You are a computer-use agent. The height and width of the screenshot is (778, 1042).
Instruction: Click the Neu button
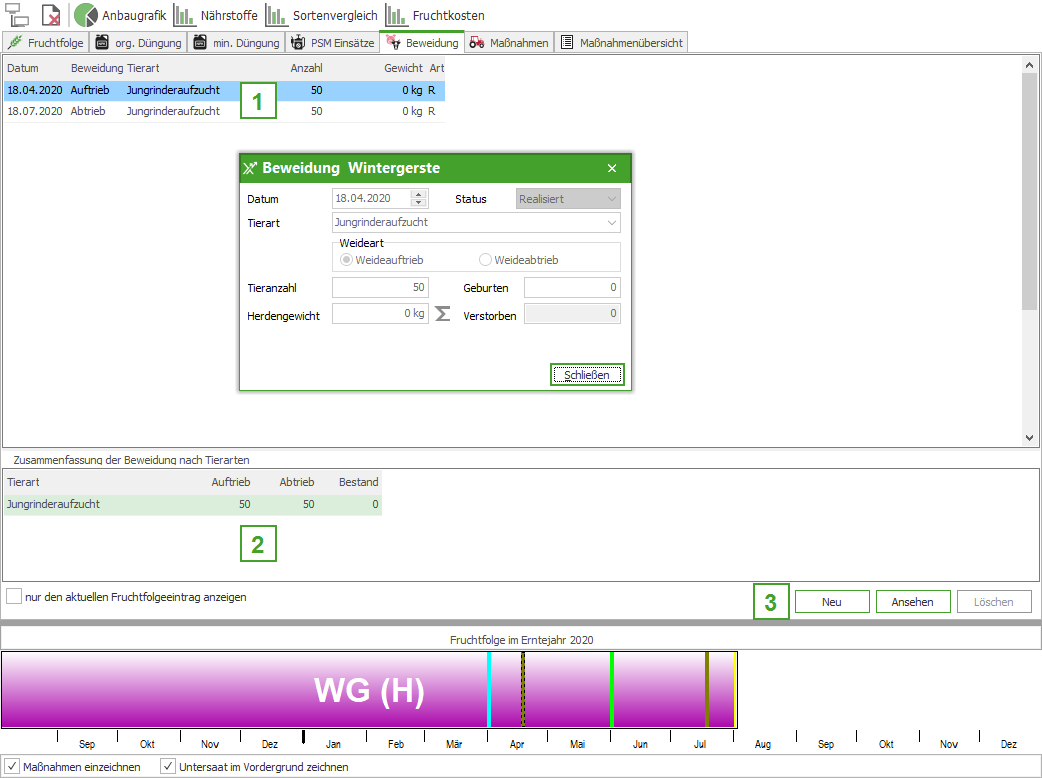click(831, 602)
